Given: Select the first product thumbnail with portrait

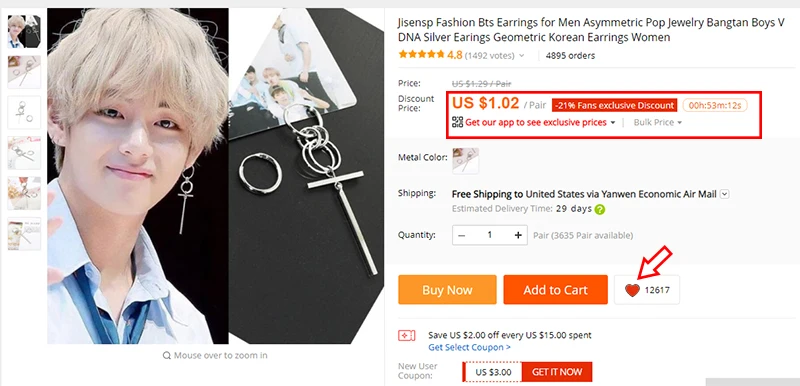Looking at the screenshot, I should [x=24, y=31].
